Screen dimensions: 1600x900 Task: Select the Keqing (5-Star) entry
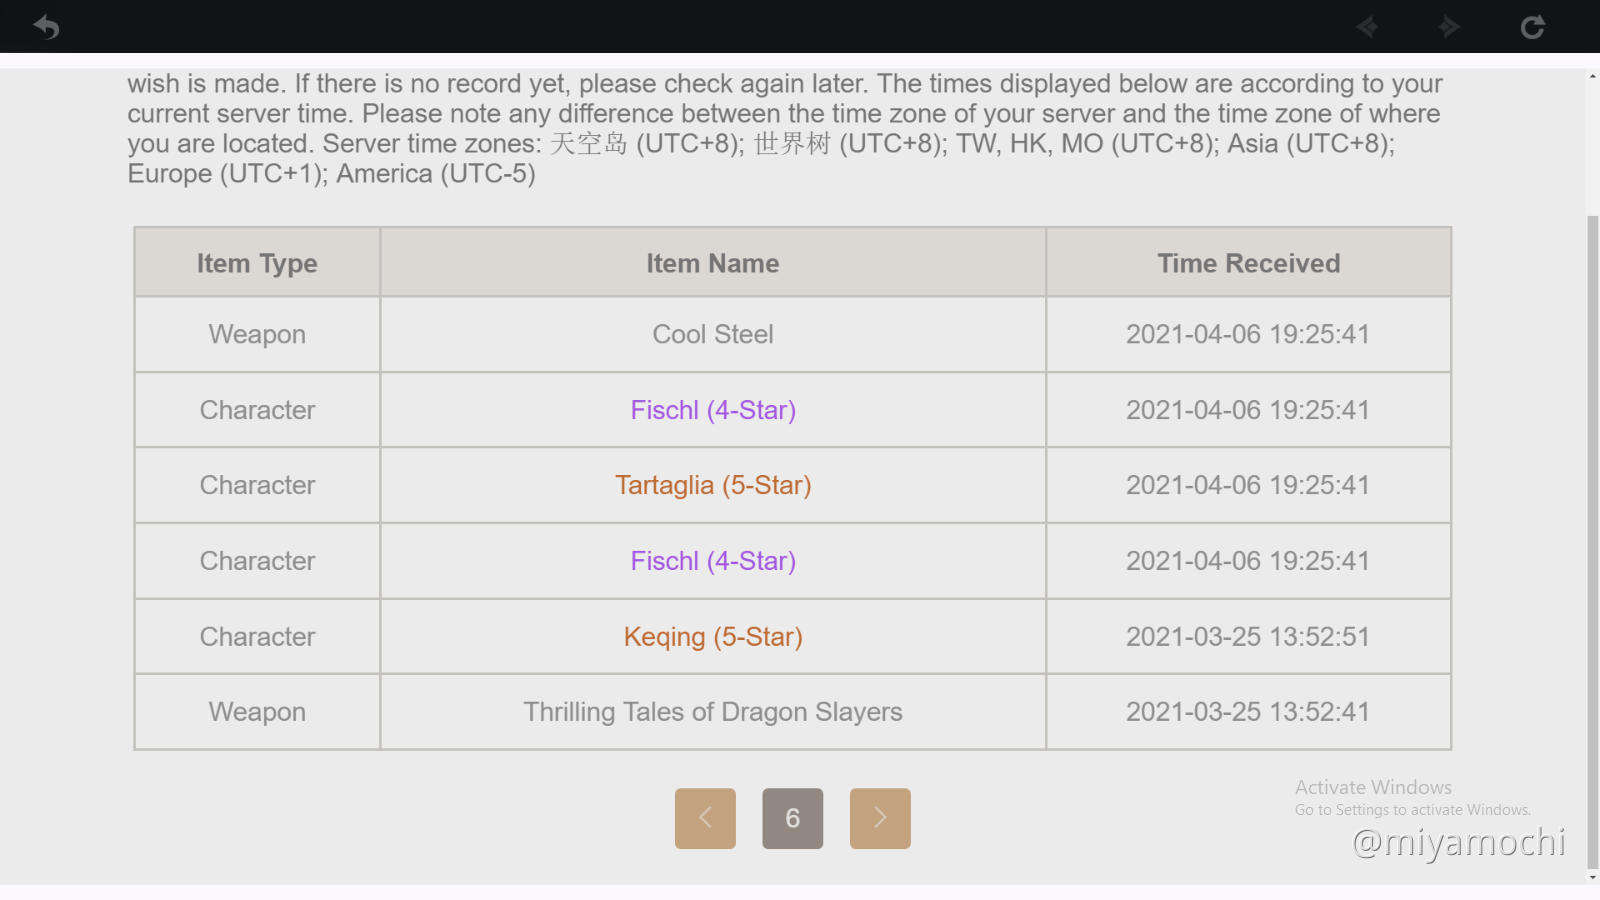tap(713, 637)
